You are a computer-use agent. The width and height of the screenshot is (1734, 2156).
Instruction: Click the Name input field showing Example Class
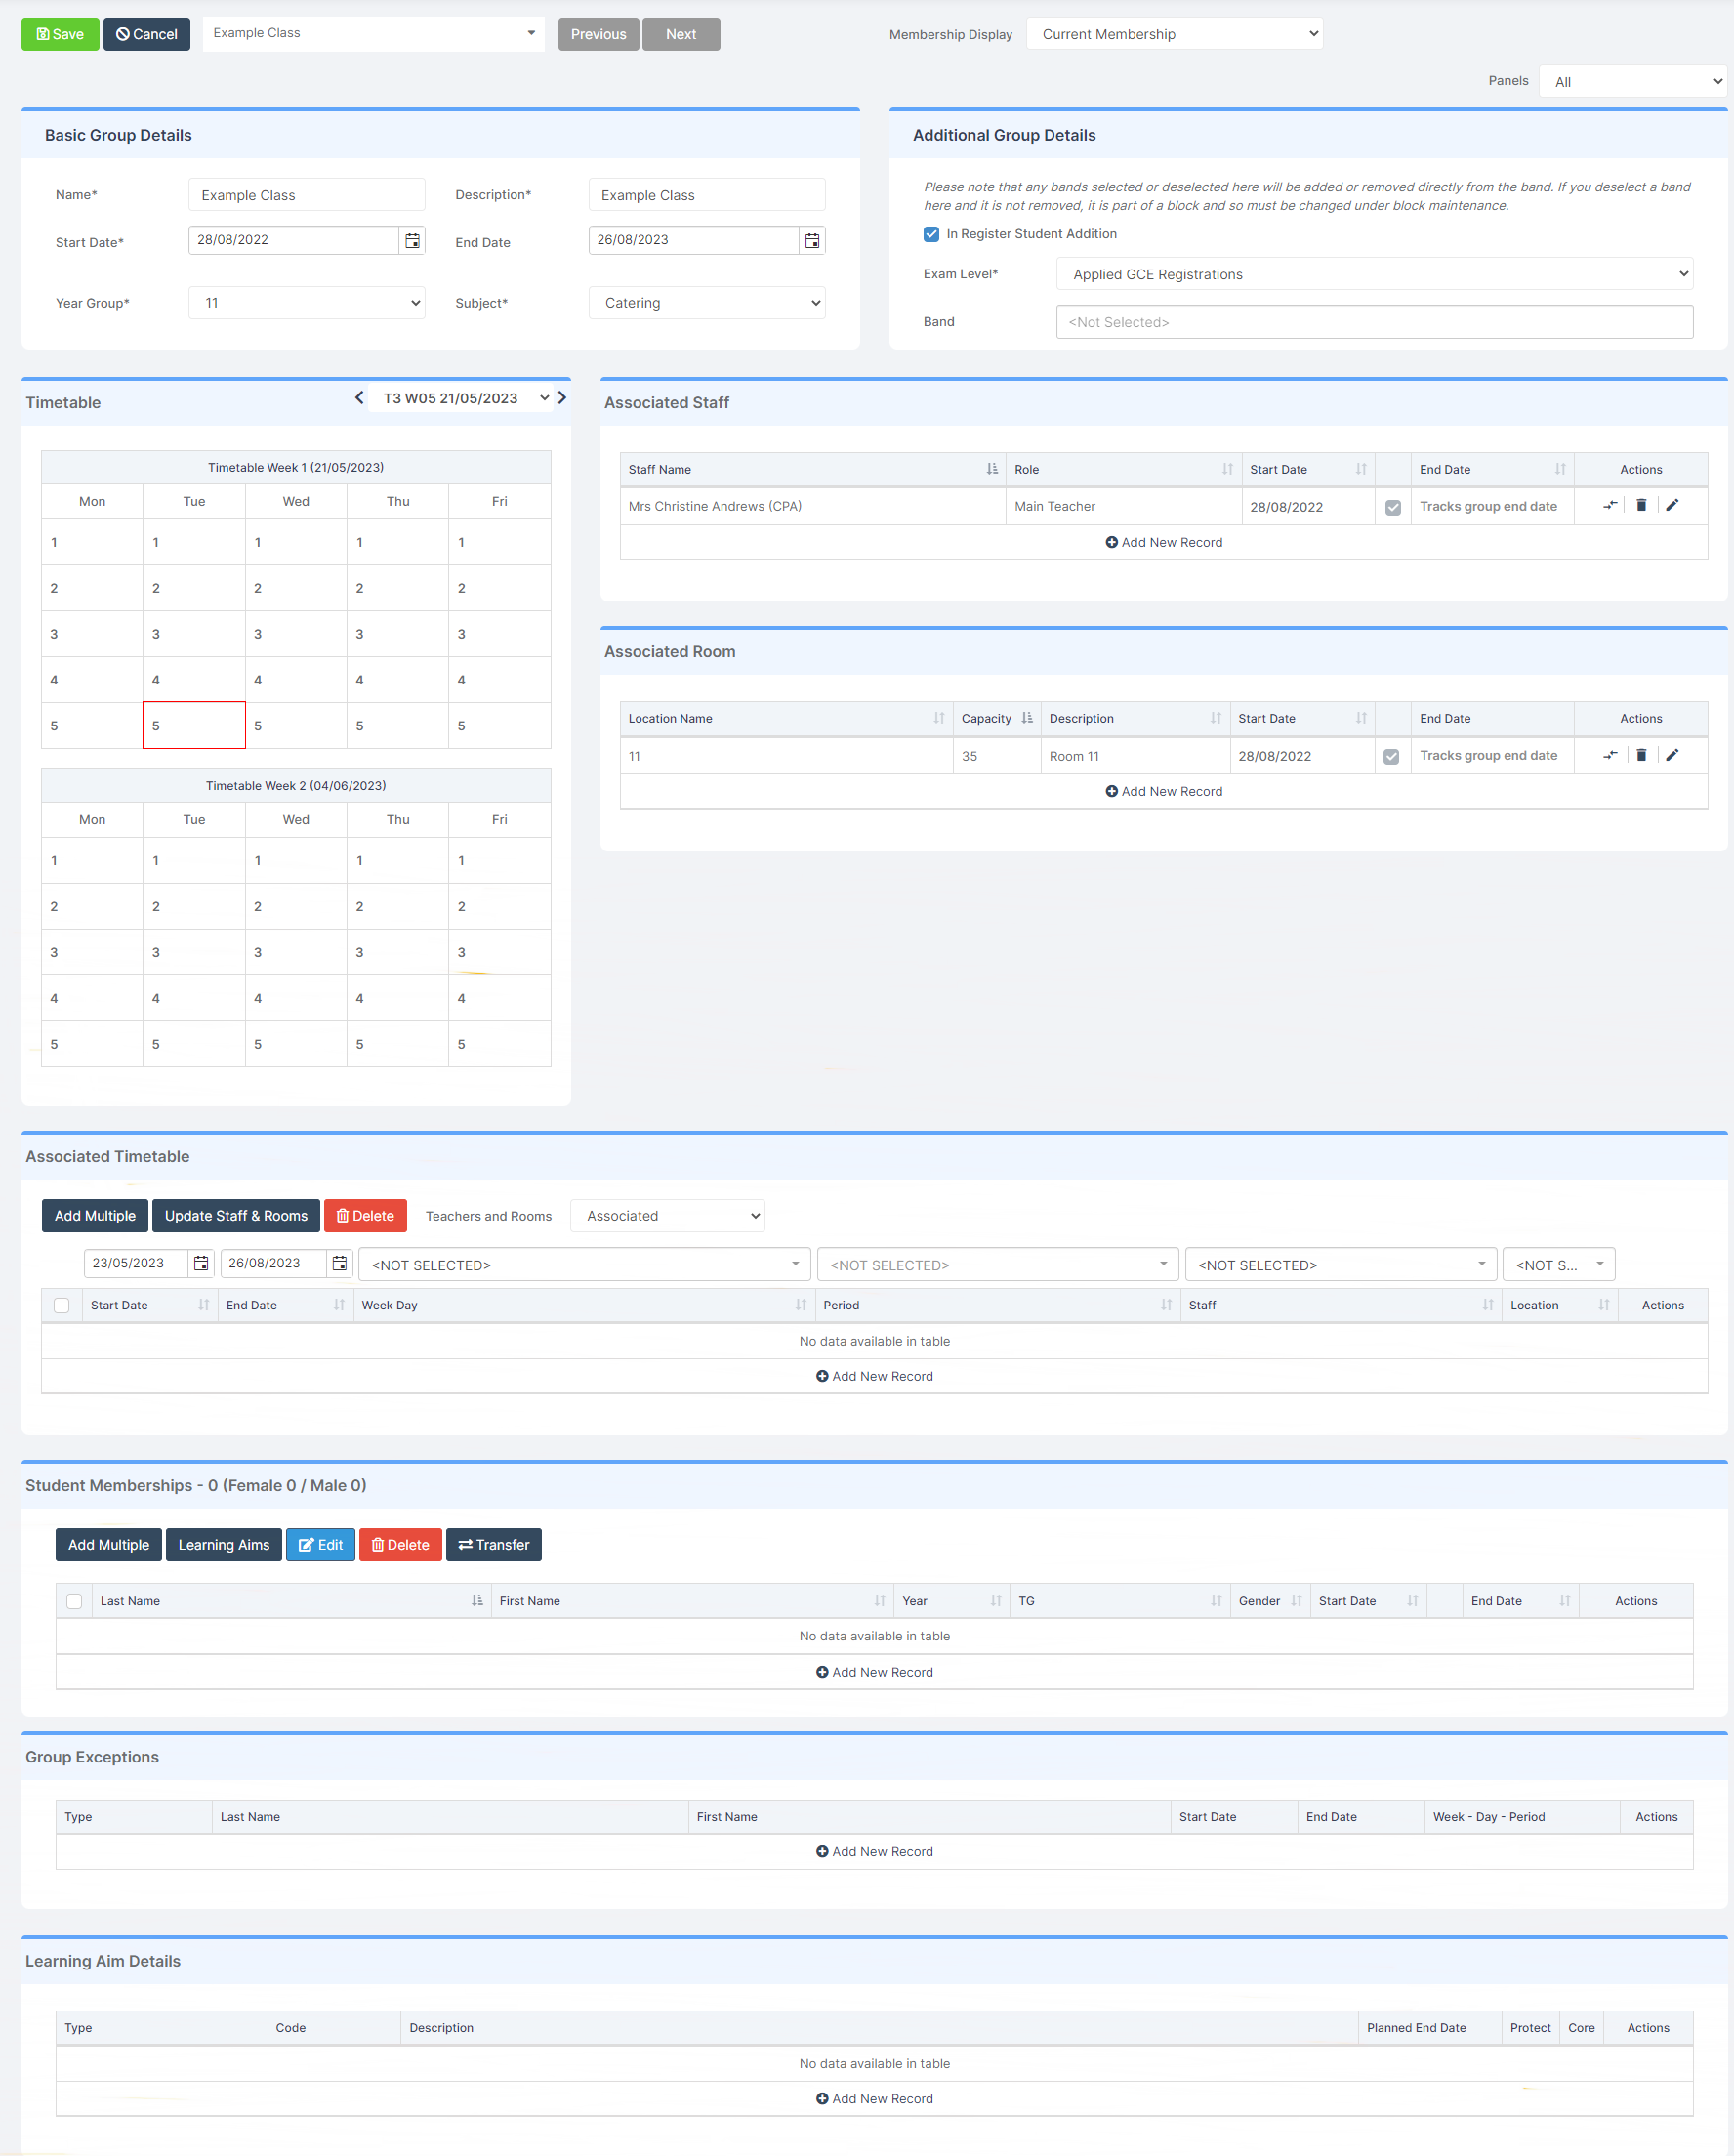point(305,194)
